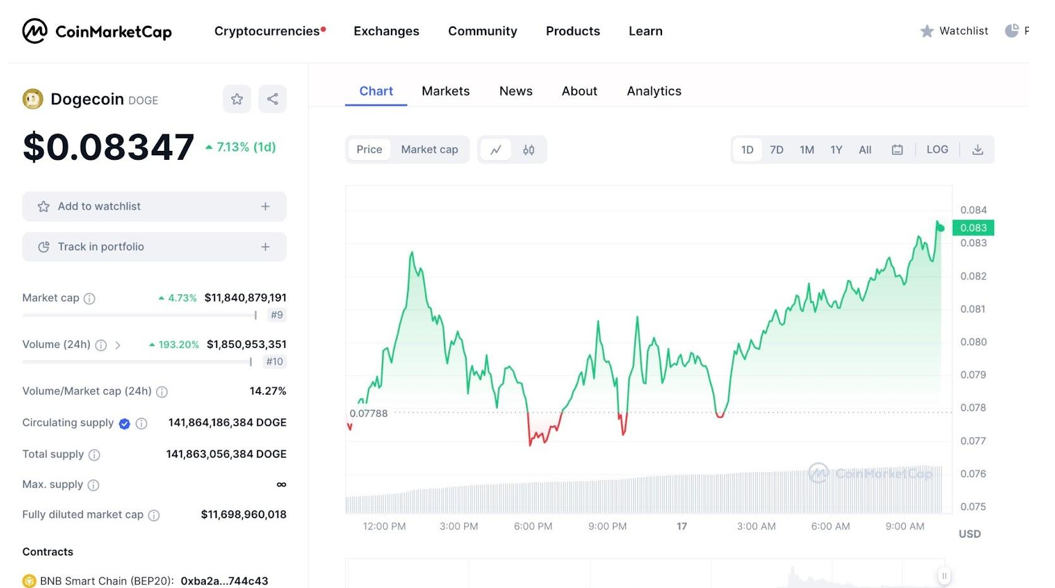Enable LOG scale on chart
The width and height of the screenshot is (1055, 588).
click(x=937, y=149)
